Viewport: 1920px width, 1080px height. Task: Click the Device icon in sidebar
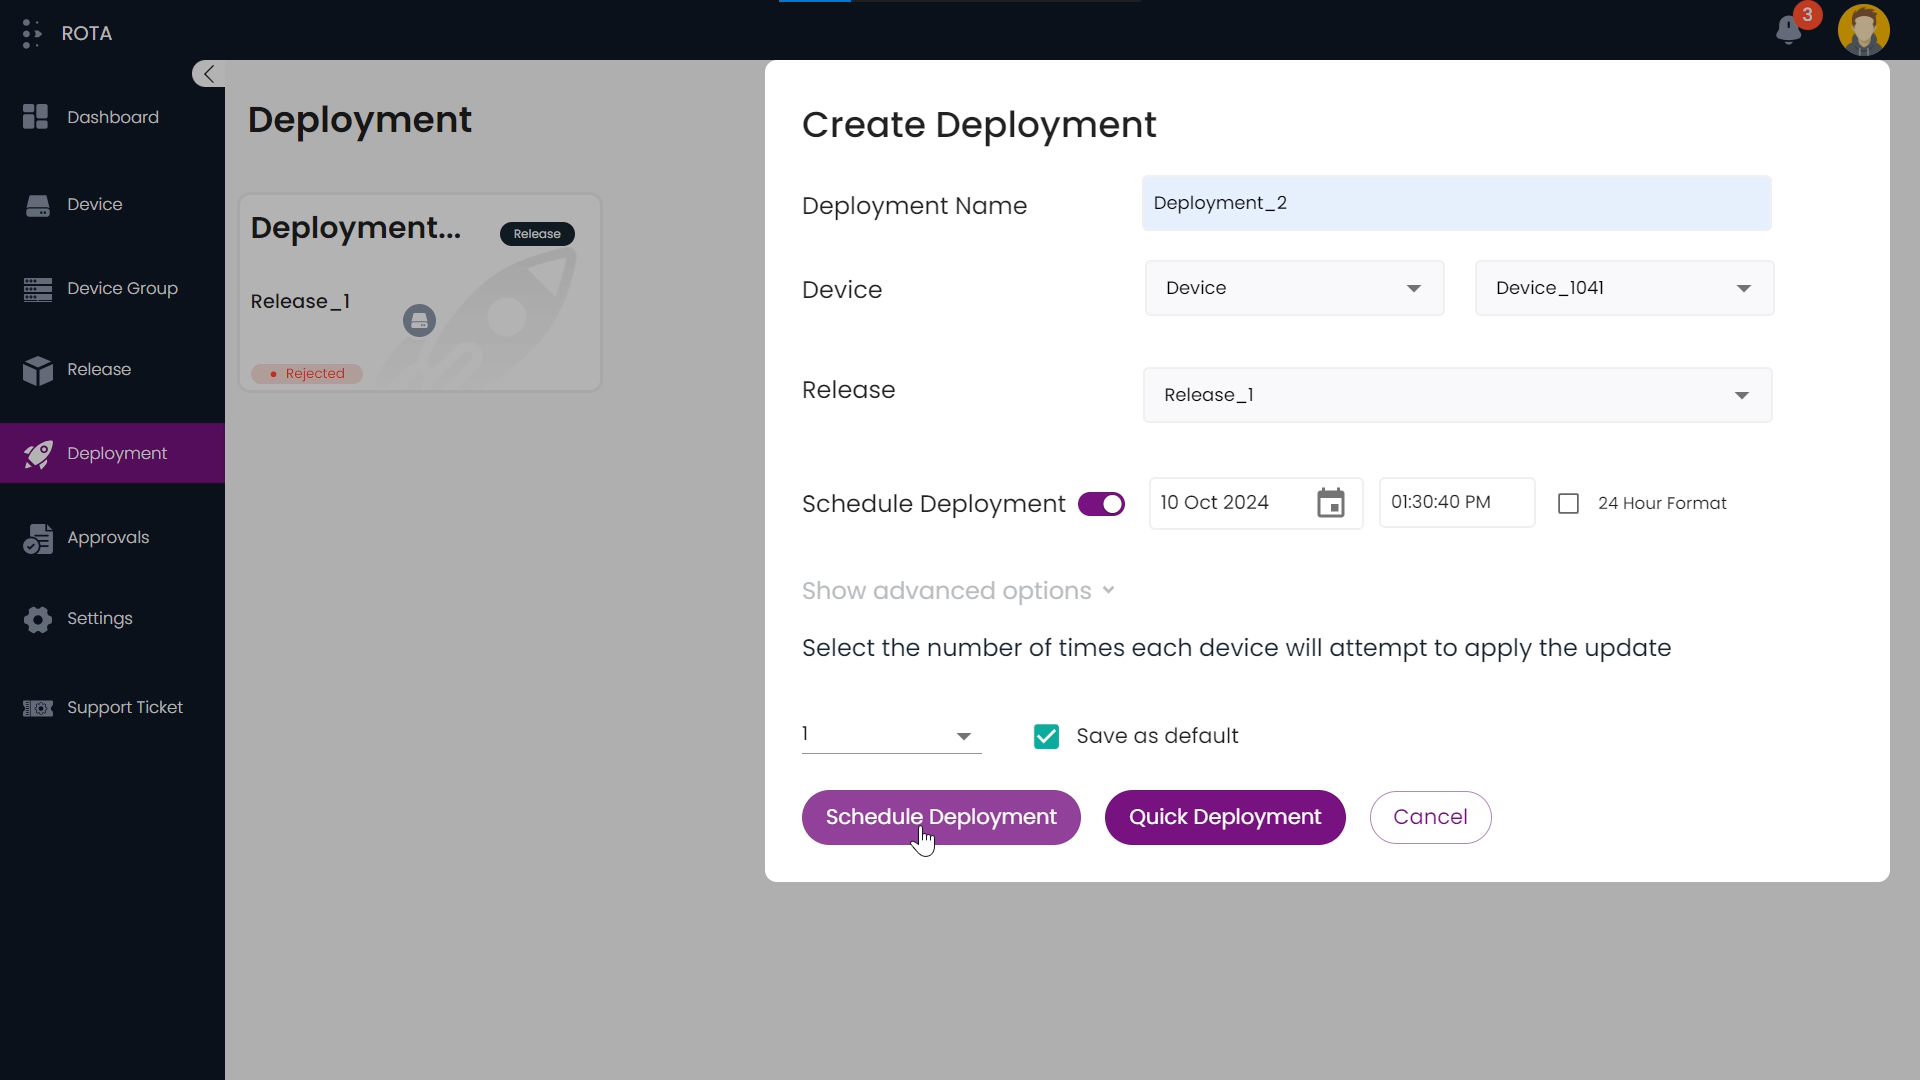[38, 204]
